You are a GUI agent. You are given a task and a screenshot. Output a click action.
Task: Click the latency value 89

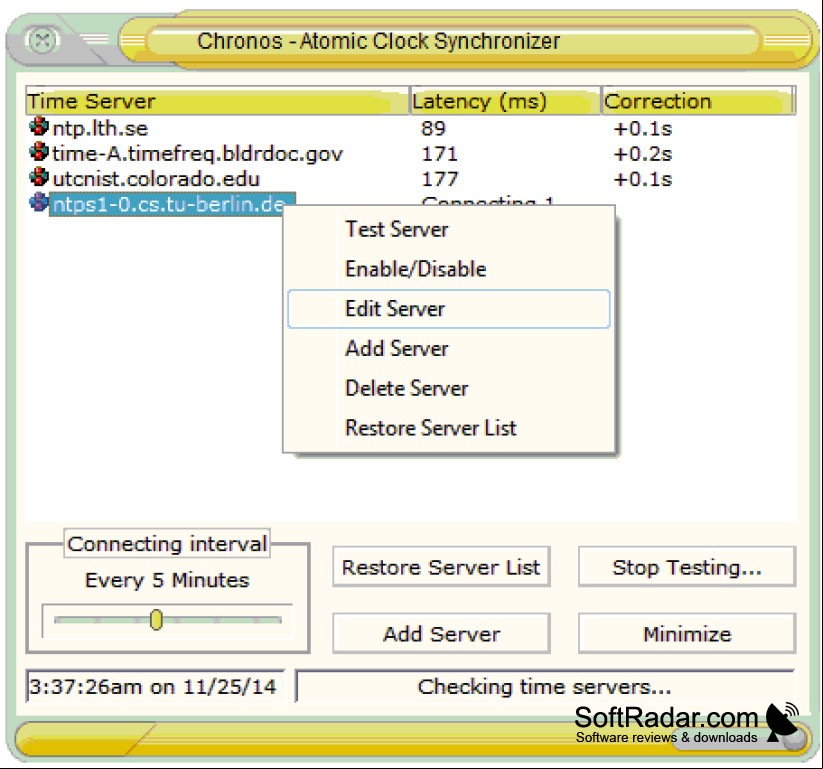point(434,129)
